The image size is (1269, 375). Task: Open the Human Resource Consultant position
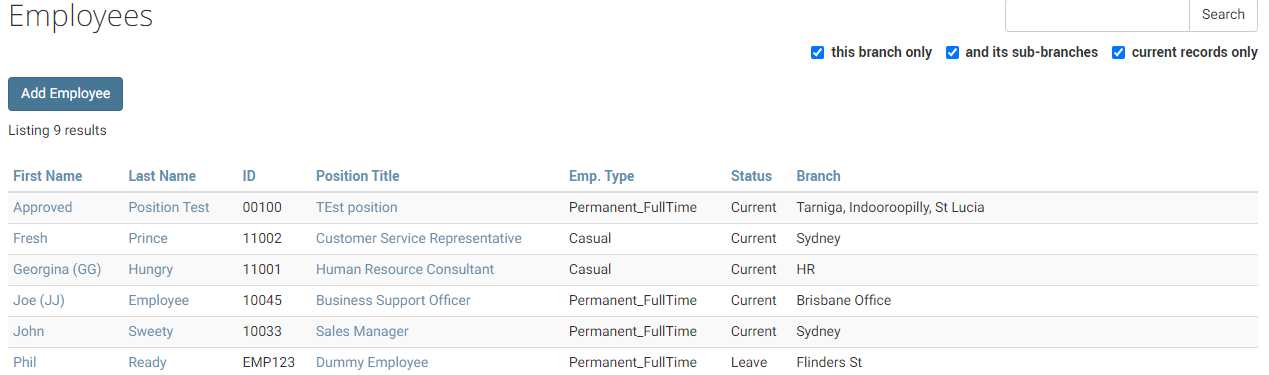405,269
